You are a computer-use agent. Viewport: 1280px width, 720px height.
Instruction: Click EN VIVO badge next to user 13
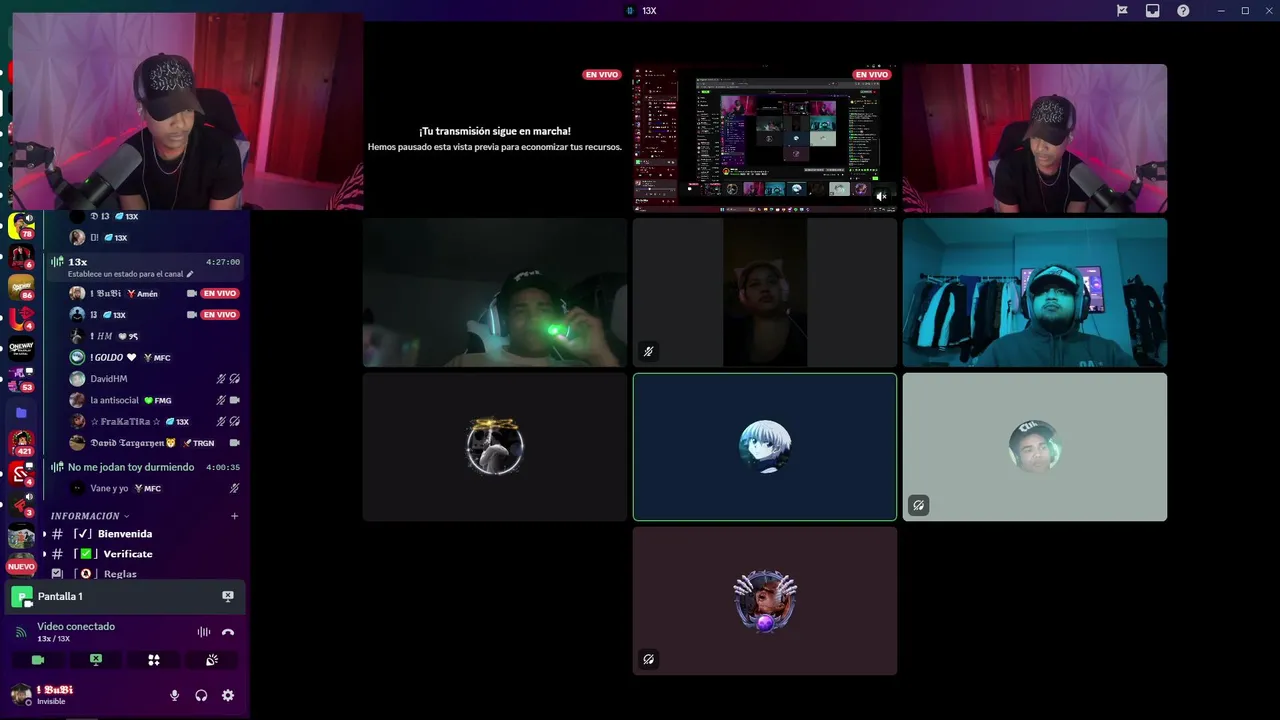[220, 315]
